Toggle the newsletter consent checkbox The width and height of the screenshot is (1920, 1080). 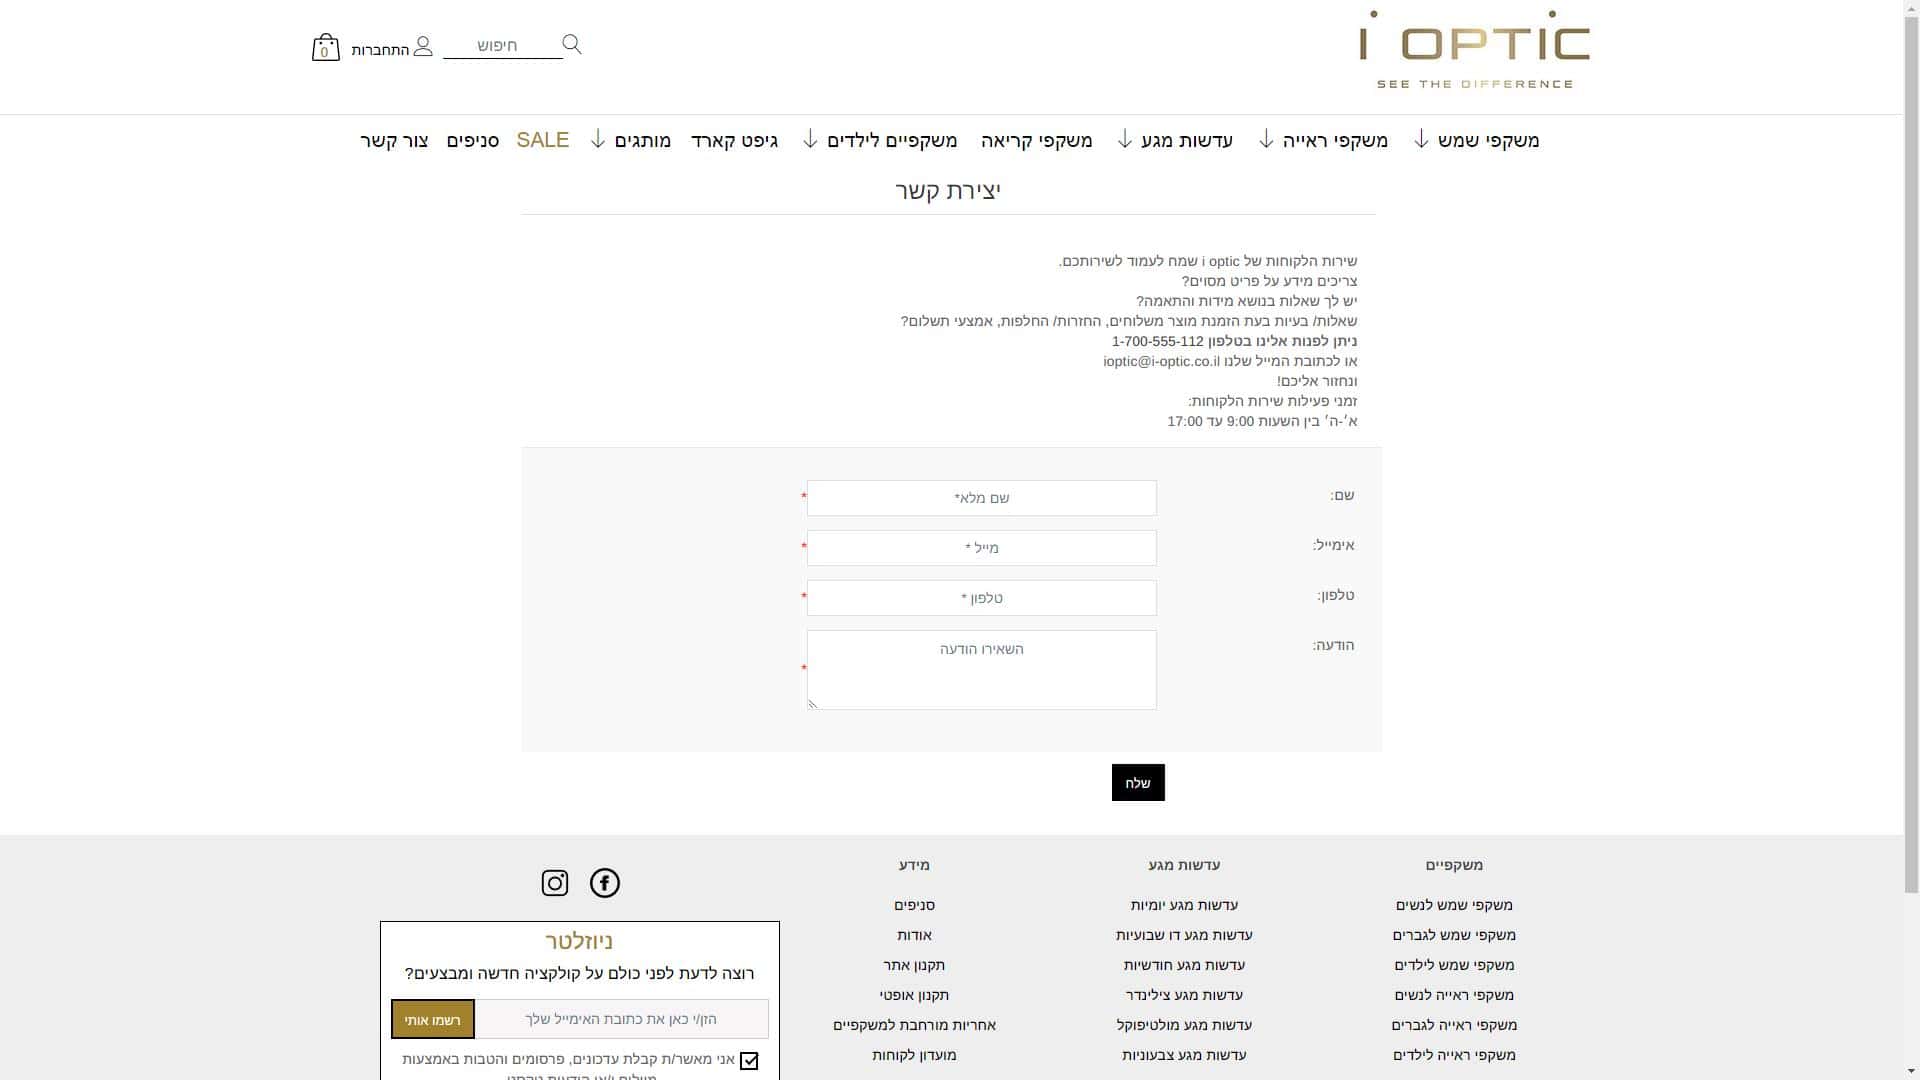(x=749, y=1061)
